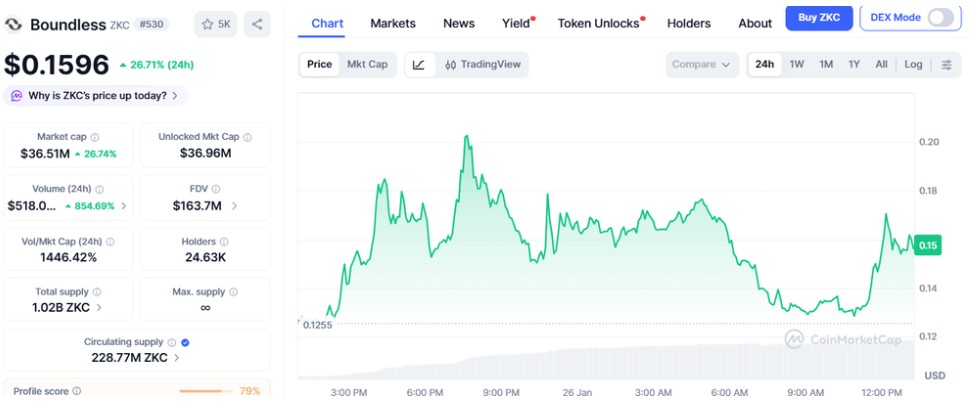The image size is (971, 415).
Task: Select the line chart type icon
Action: click(x=419, y=65)
